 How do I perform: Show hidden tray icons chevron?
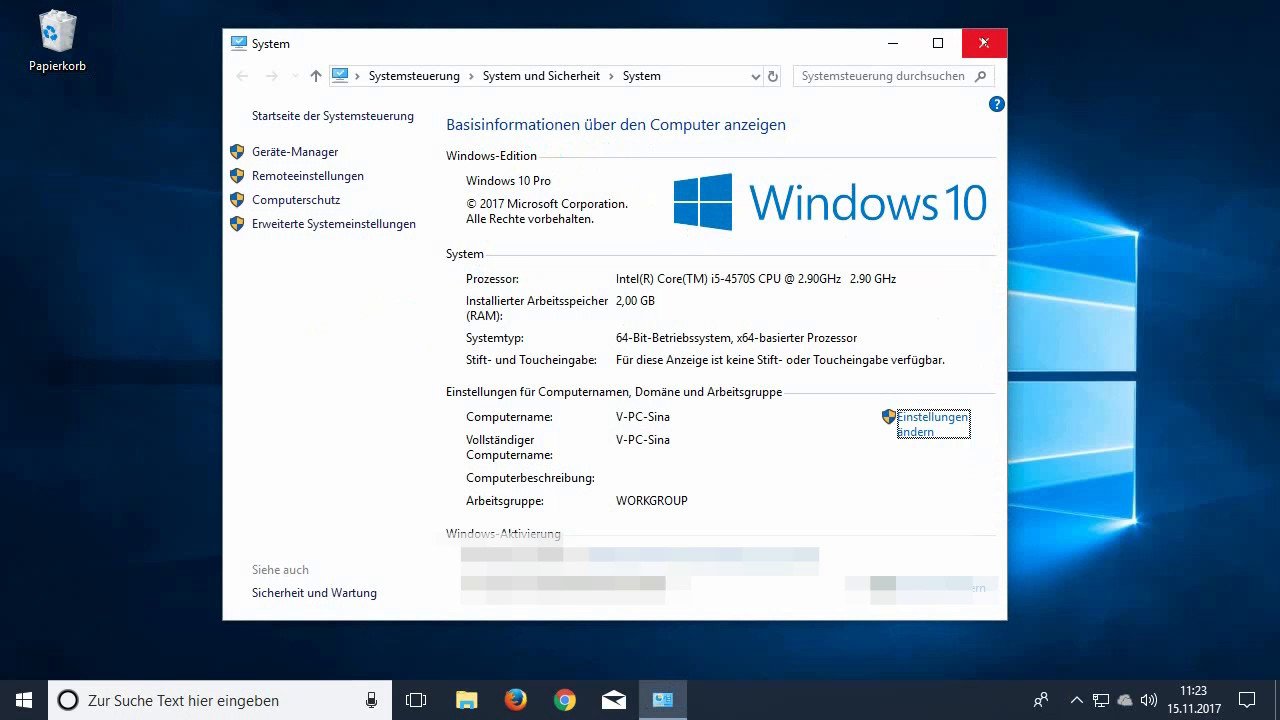(1076, 700)
